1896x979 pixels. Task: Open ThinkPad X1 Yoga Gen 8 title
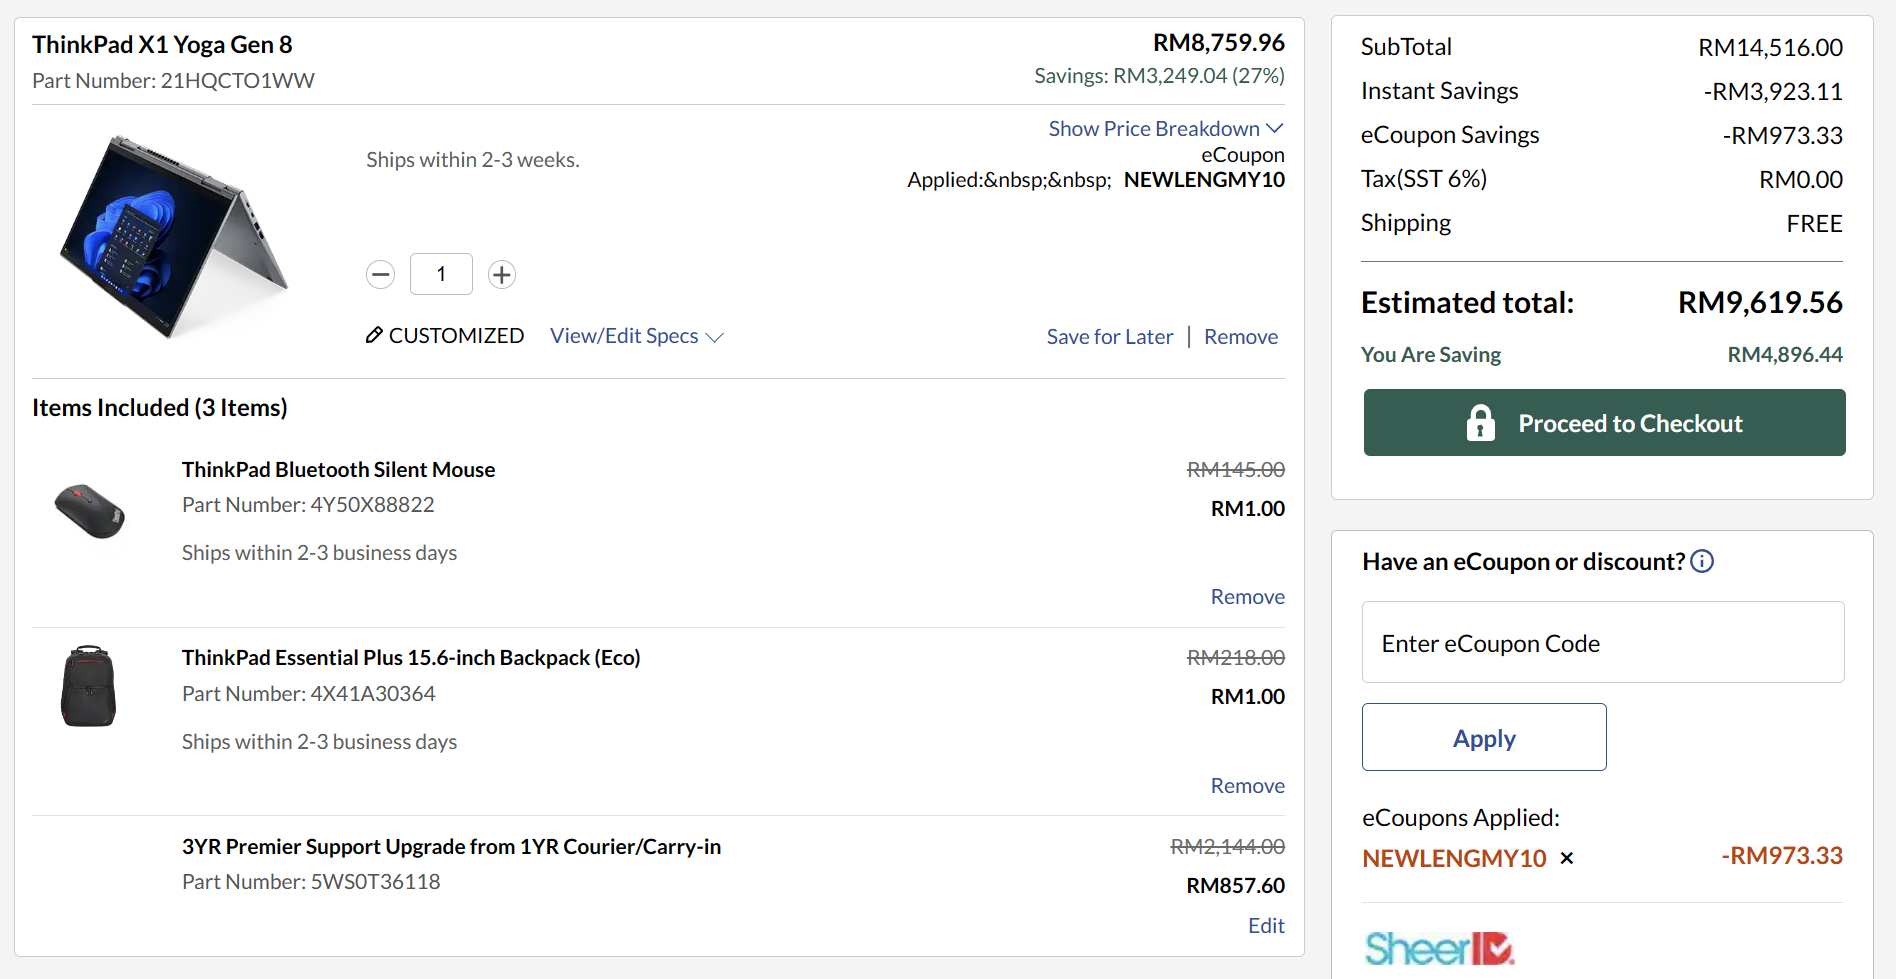[162, 45]
